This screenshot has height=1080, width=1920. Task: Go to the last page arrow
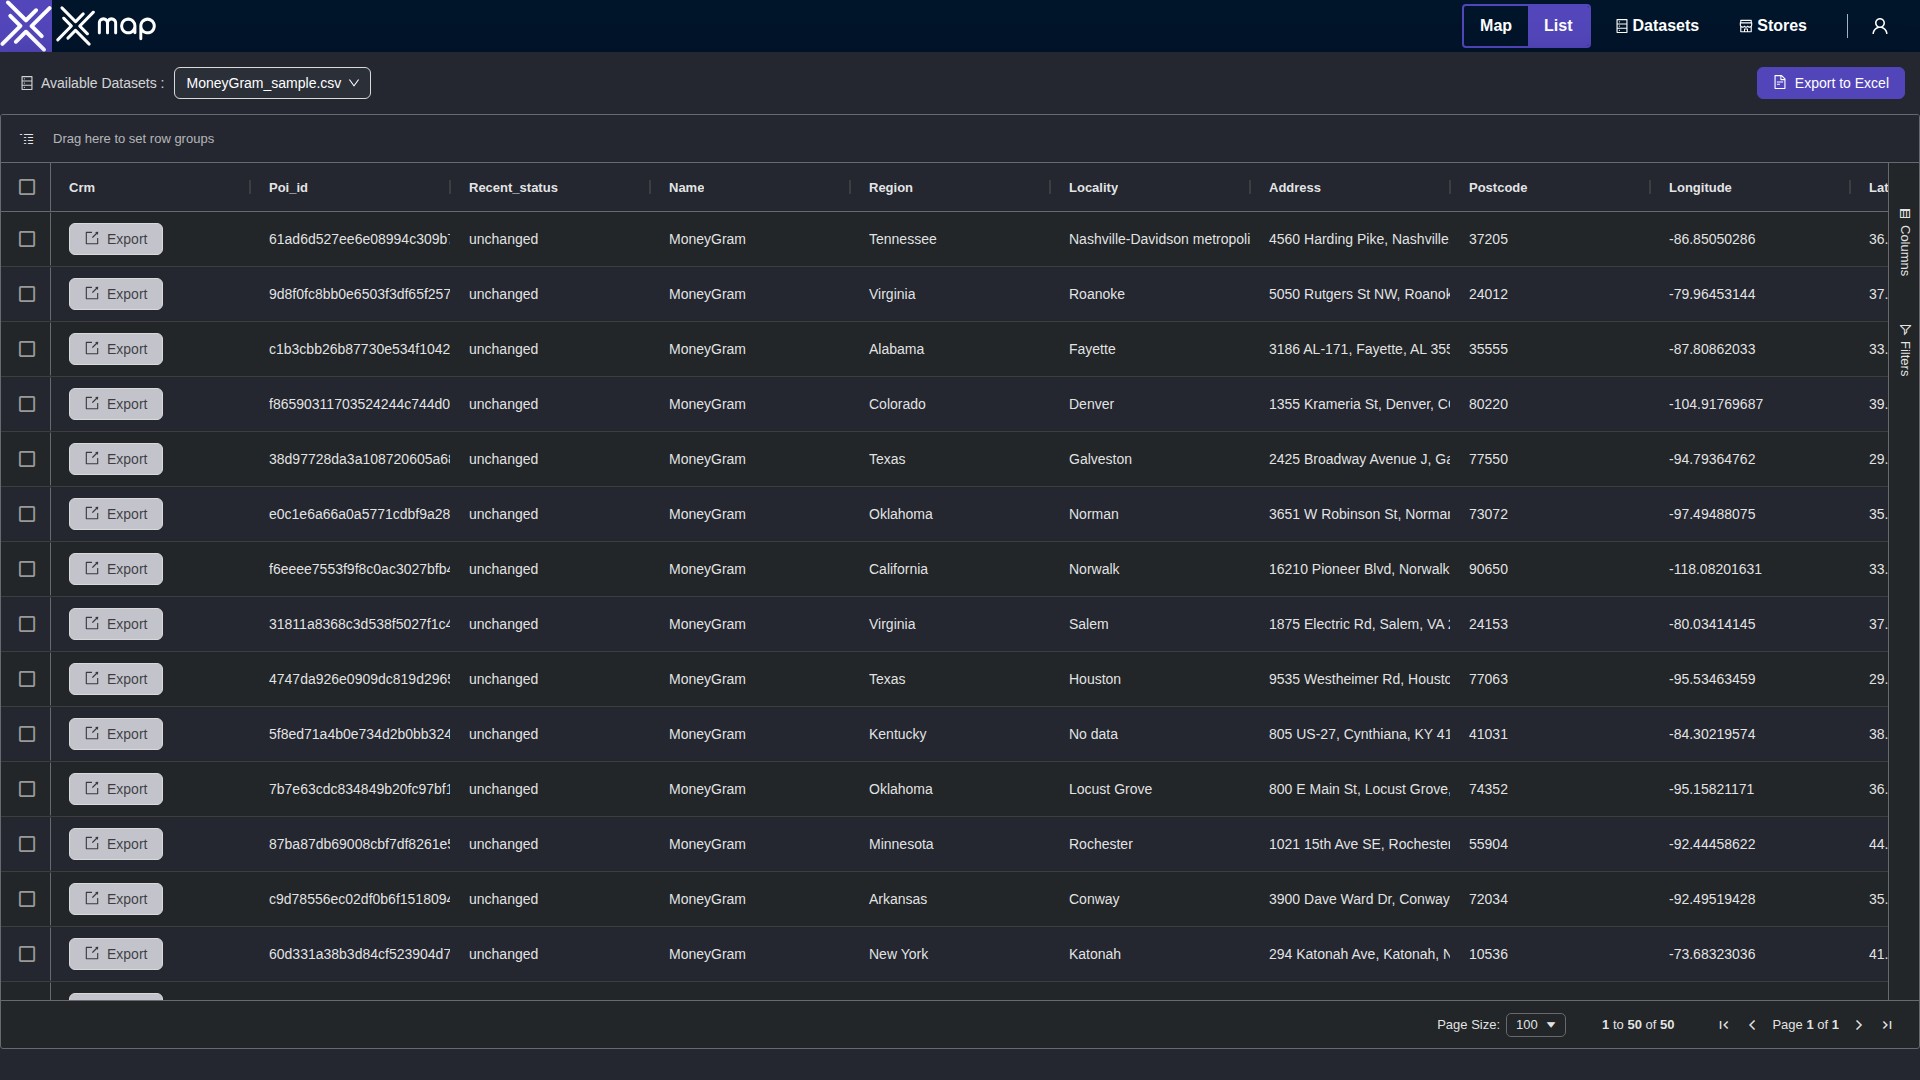click(x=1887, y=1025)
